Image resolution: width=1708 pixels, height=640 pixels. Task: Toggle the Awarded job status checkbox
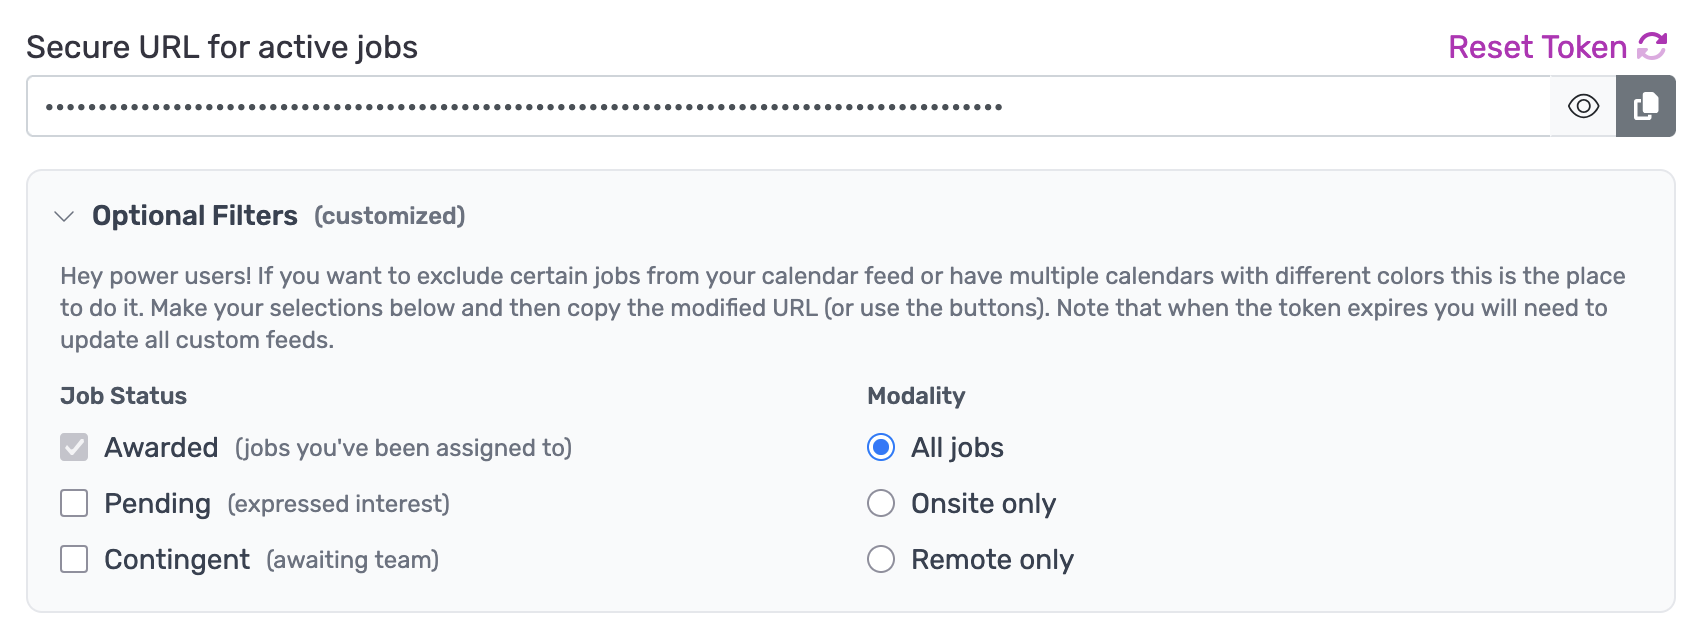74,447
